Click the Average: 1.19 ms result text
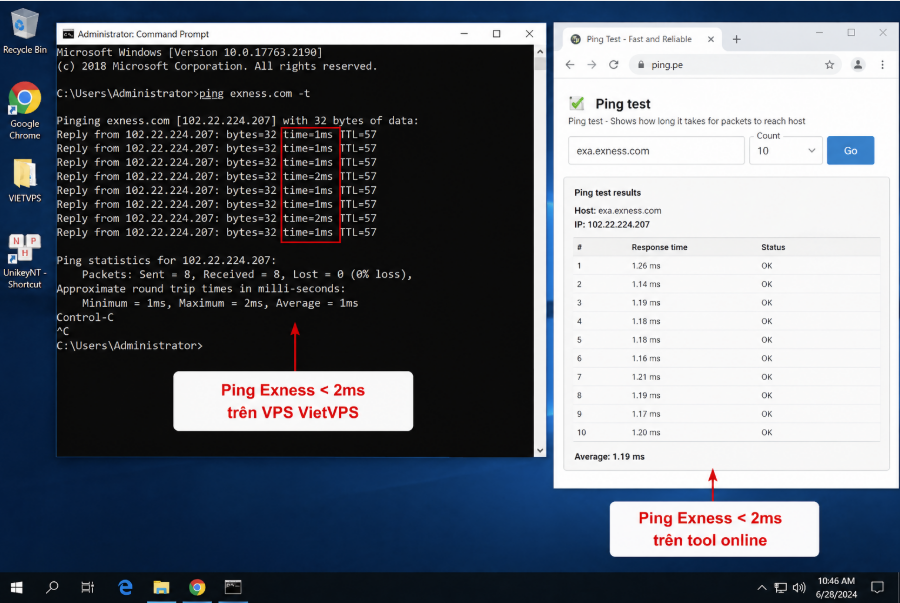This screenshot has width=900, height=603. point(609,457)
